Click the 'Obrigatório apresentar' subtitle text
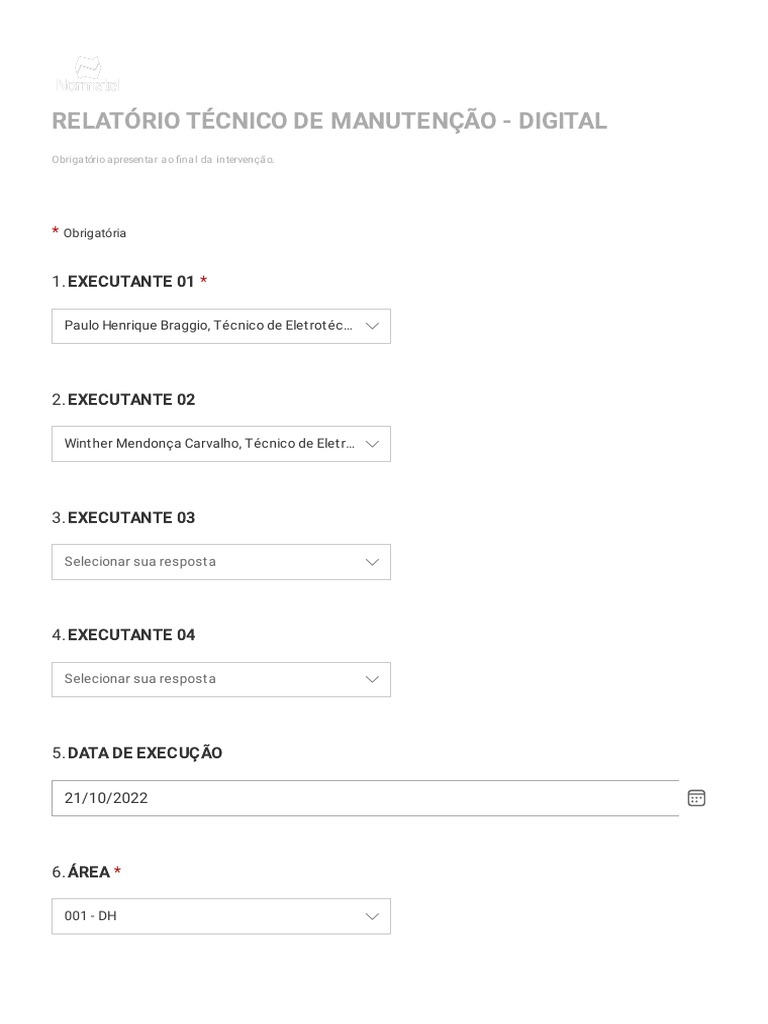Viewport: 768px width, 1024px height. point(163,160)
